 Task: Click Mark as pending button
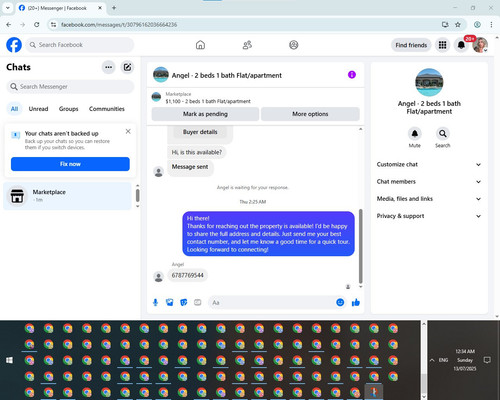(x=205, y=114)
